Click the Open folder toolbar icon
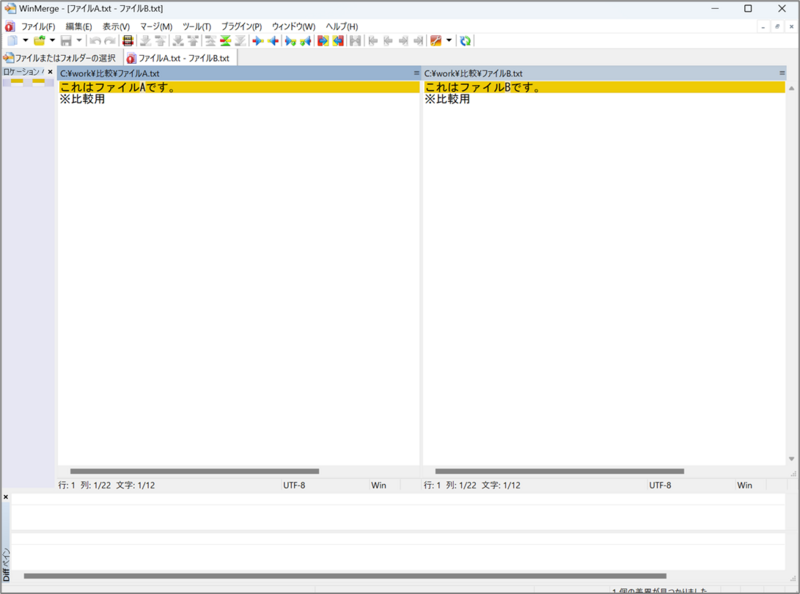The width and height of the screenshot is (800, 594). point(39,41)
